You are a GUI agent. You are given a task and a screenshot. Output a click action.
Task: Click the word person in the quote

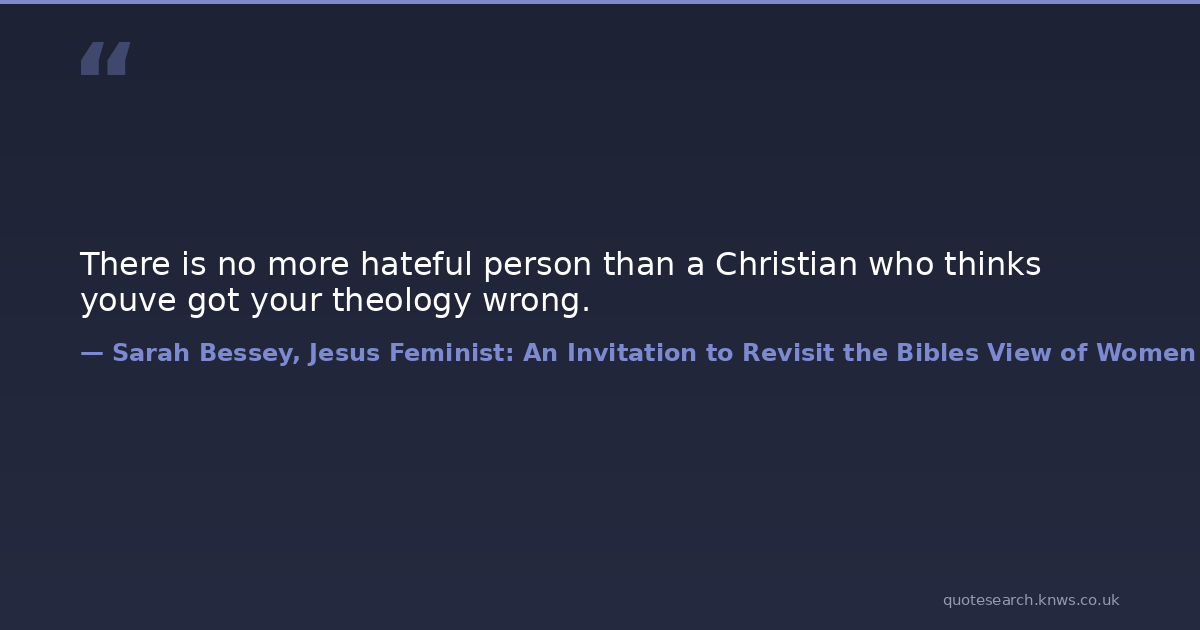pos(538,265)
